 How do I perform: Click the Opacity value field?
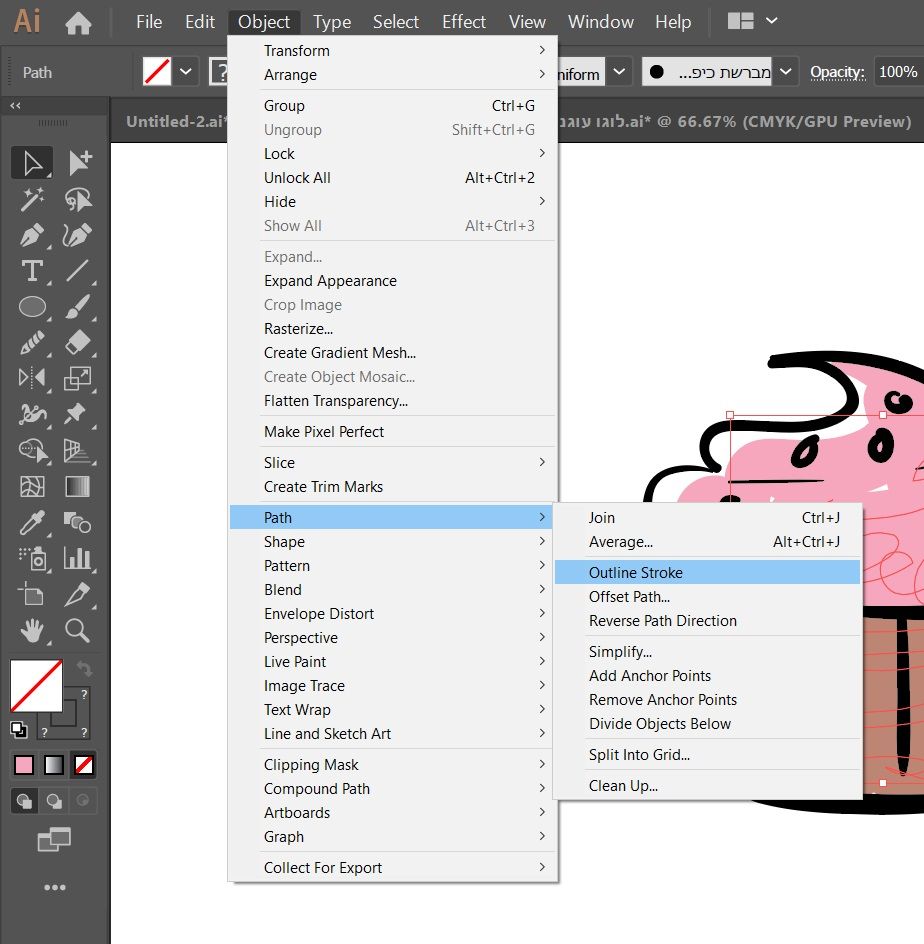897,72
